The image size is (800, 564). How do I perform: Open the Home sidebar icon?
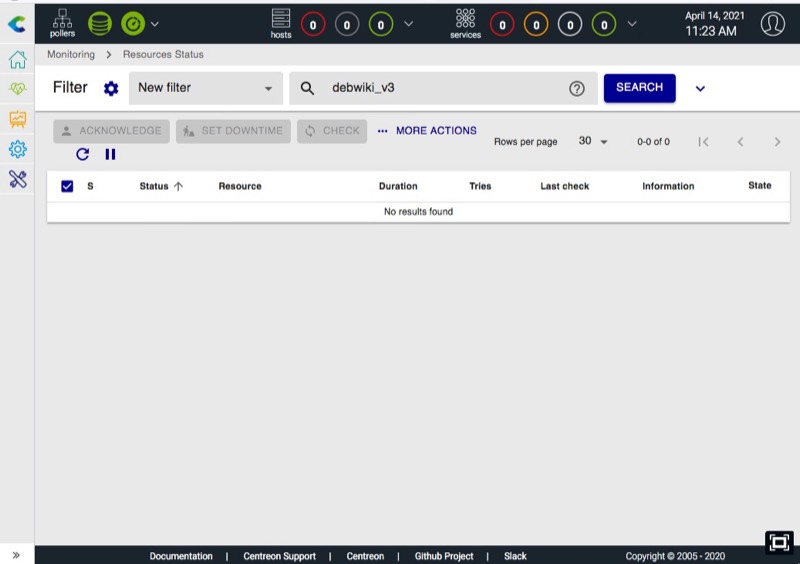pos(17,60)
